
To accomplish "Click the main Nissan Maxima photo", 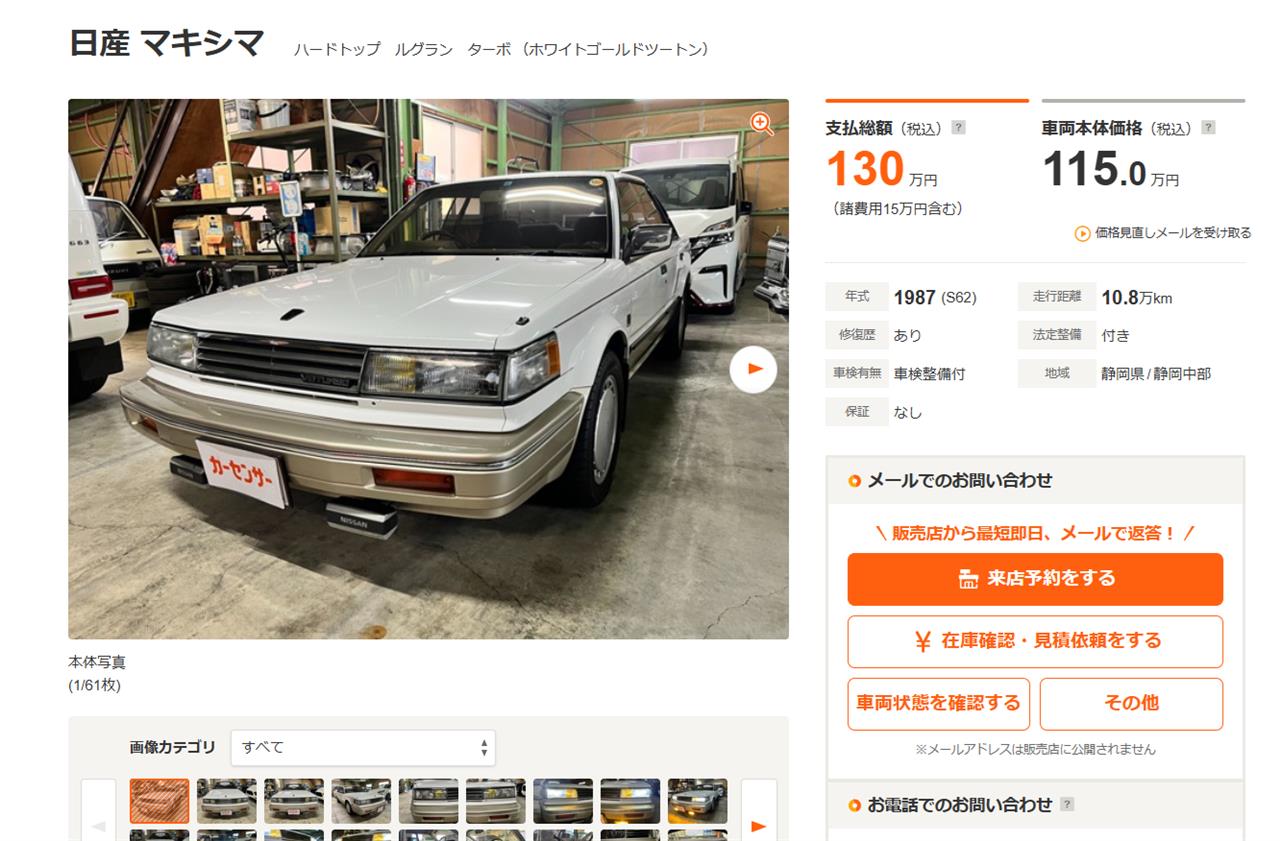I will pyautogui.click(x=428, y=369).
